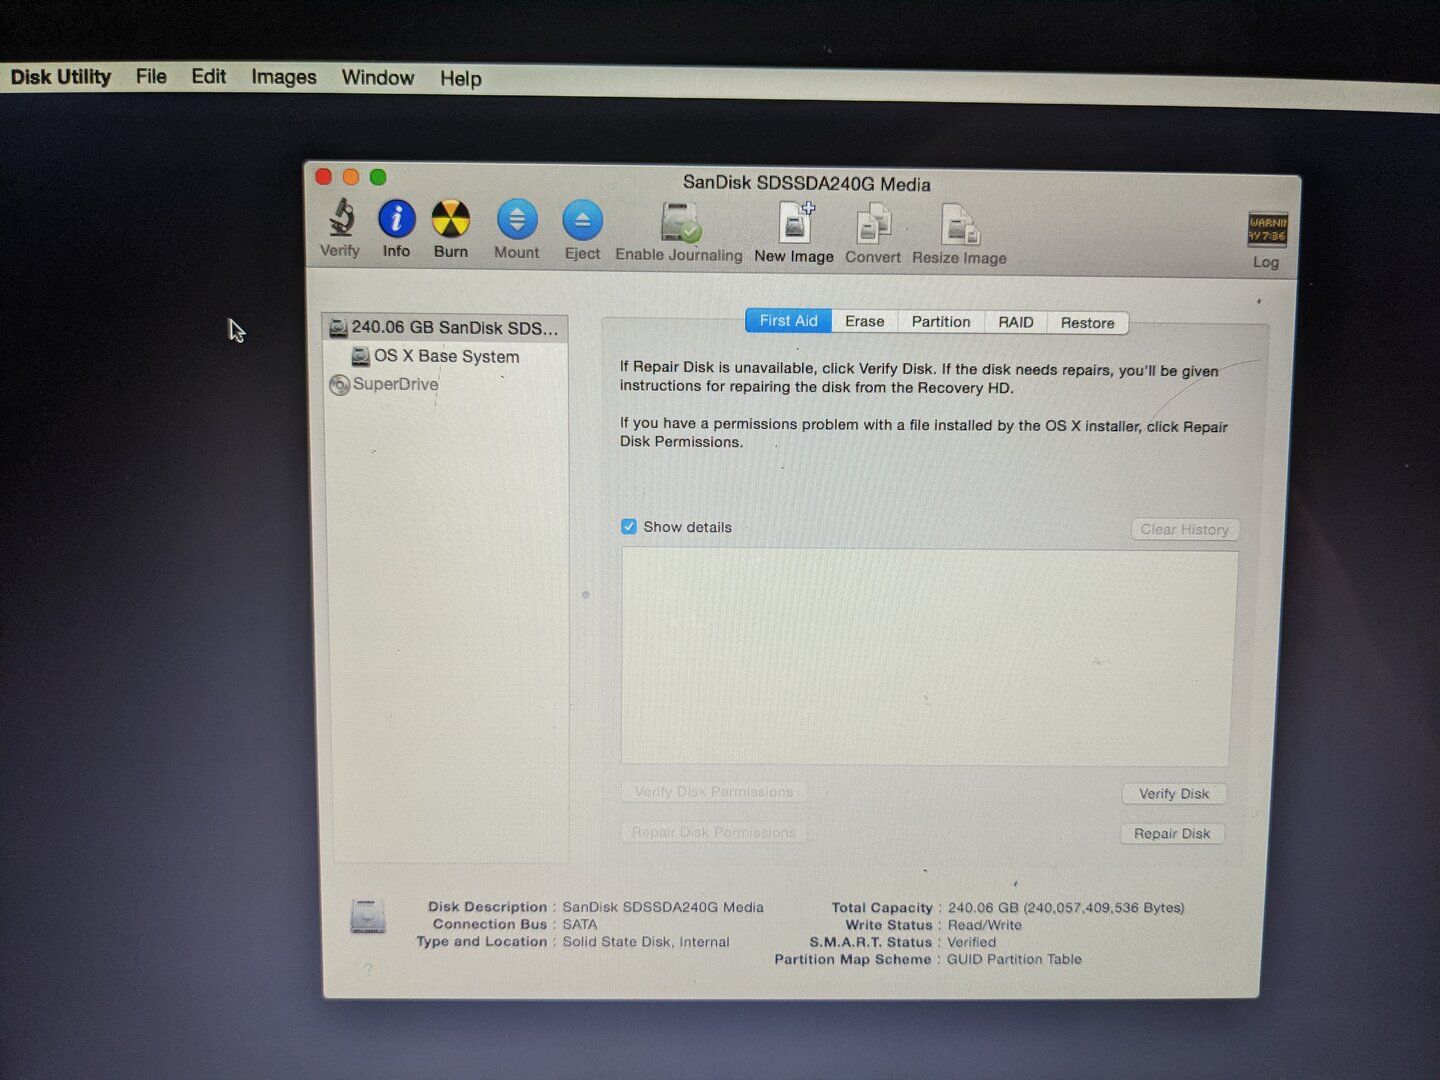Click the Repair Disk button
1440x1080 pixels.
(x=1172, y=833)
